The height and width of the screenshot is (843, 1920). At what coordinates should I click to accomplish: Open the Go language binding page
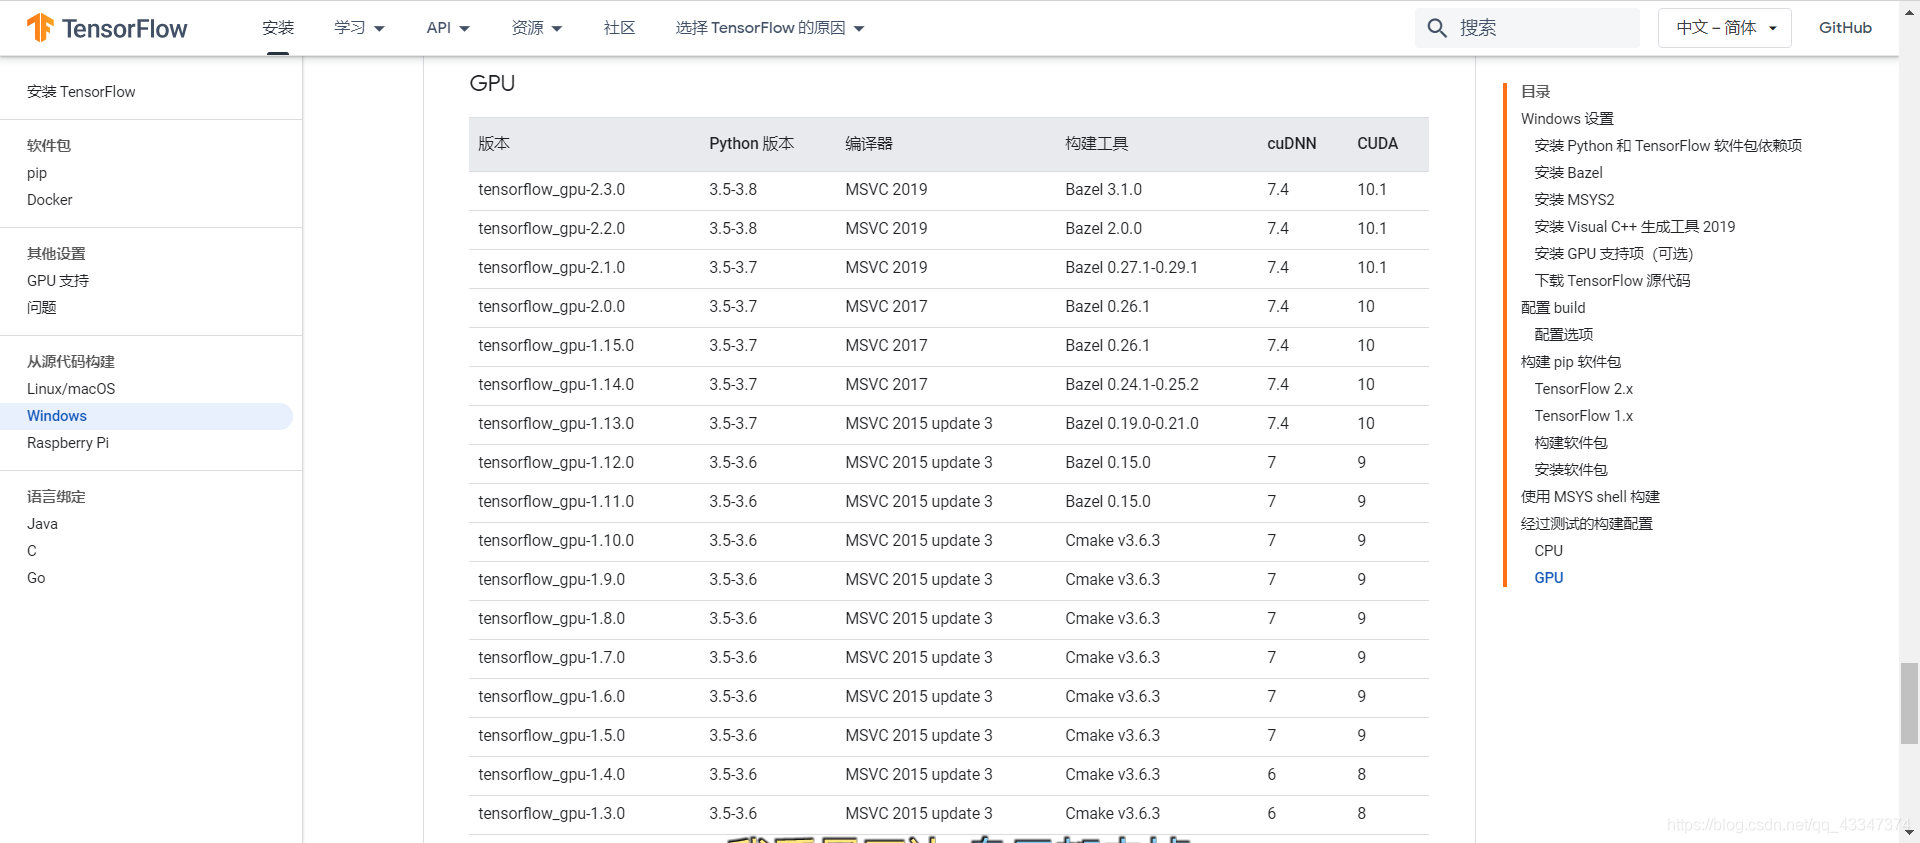tap(36, 578)
